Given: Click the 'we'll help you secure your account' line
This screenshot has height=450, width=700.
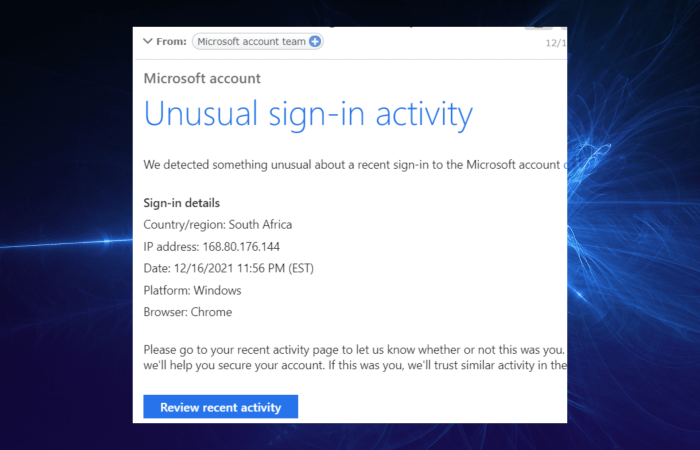Looking at the screenshot, I should 355,366.
